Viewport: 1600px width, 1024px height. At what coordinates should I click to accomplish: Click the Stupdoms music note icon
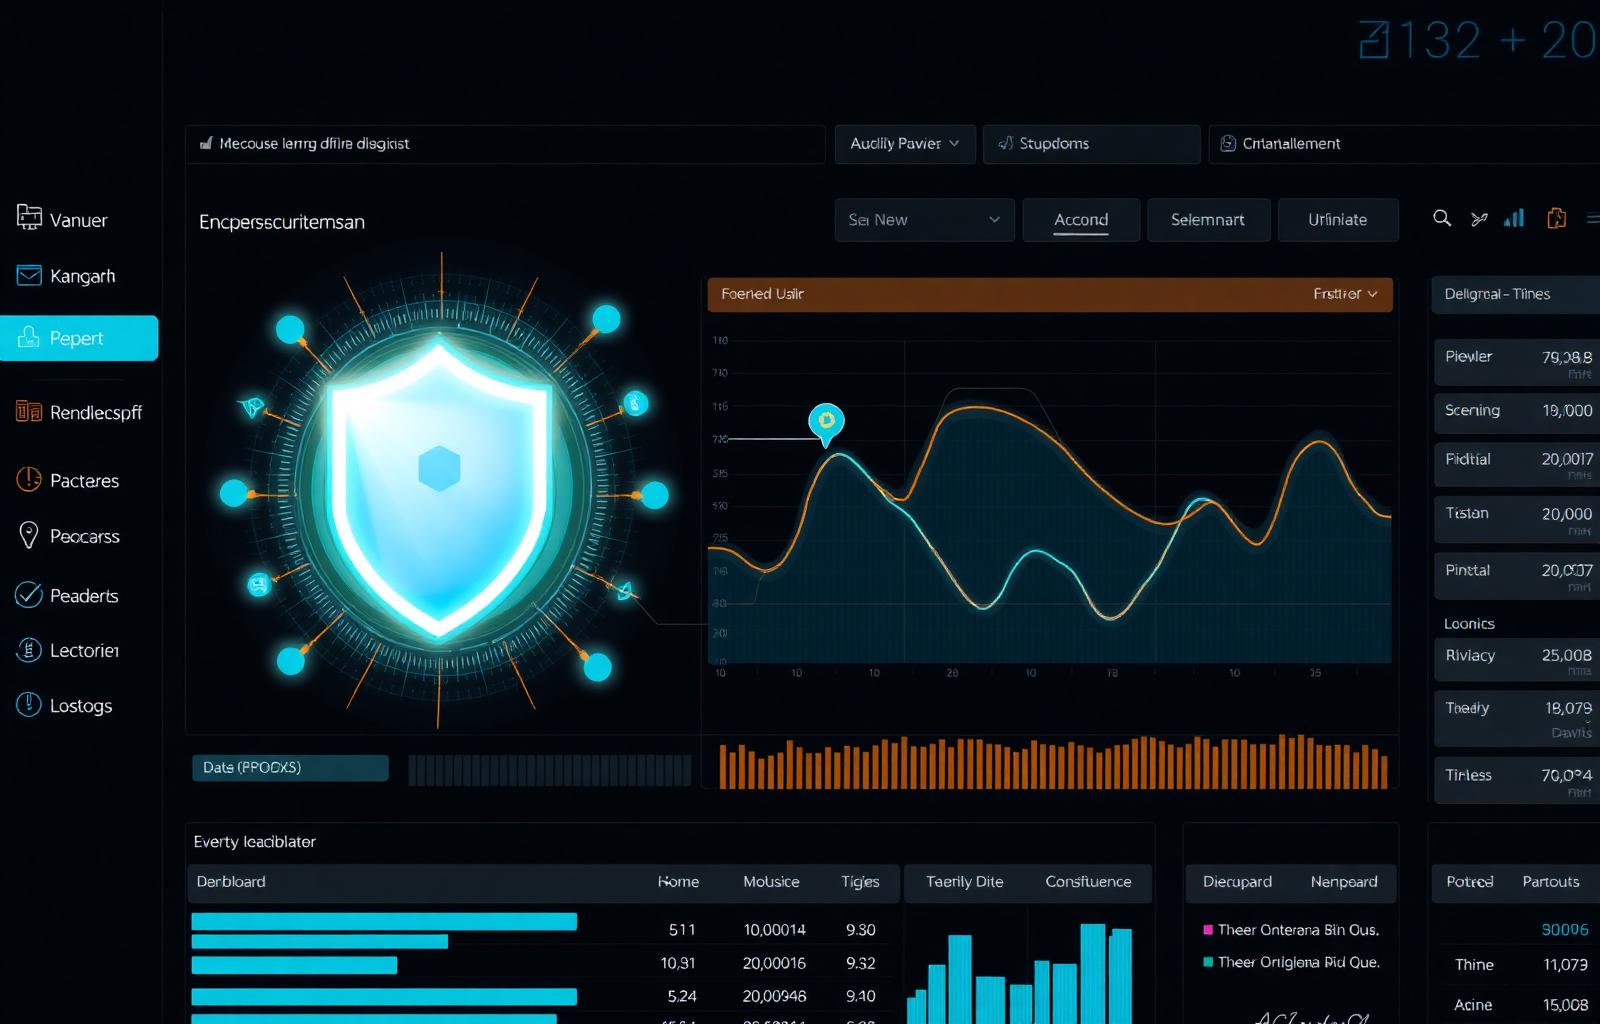pyautogui.click(x=1005, y=144)
